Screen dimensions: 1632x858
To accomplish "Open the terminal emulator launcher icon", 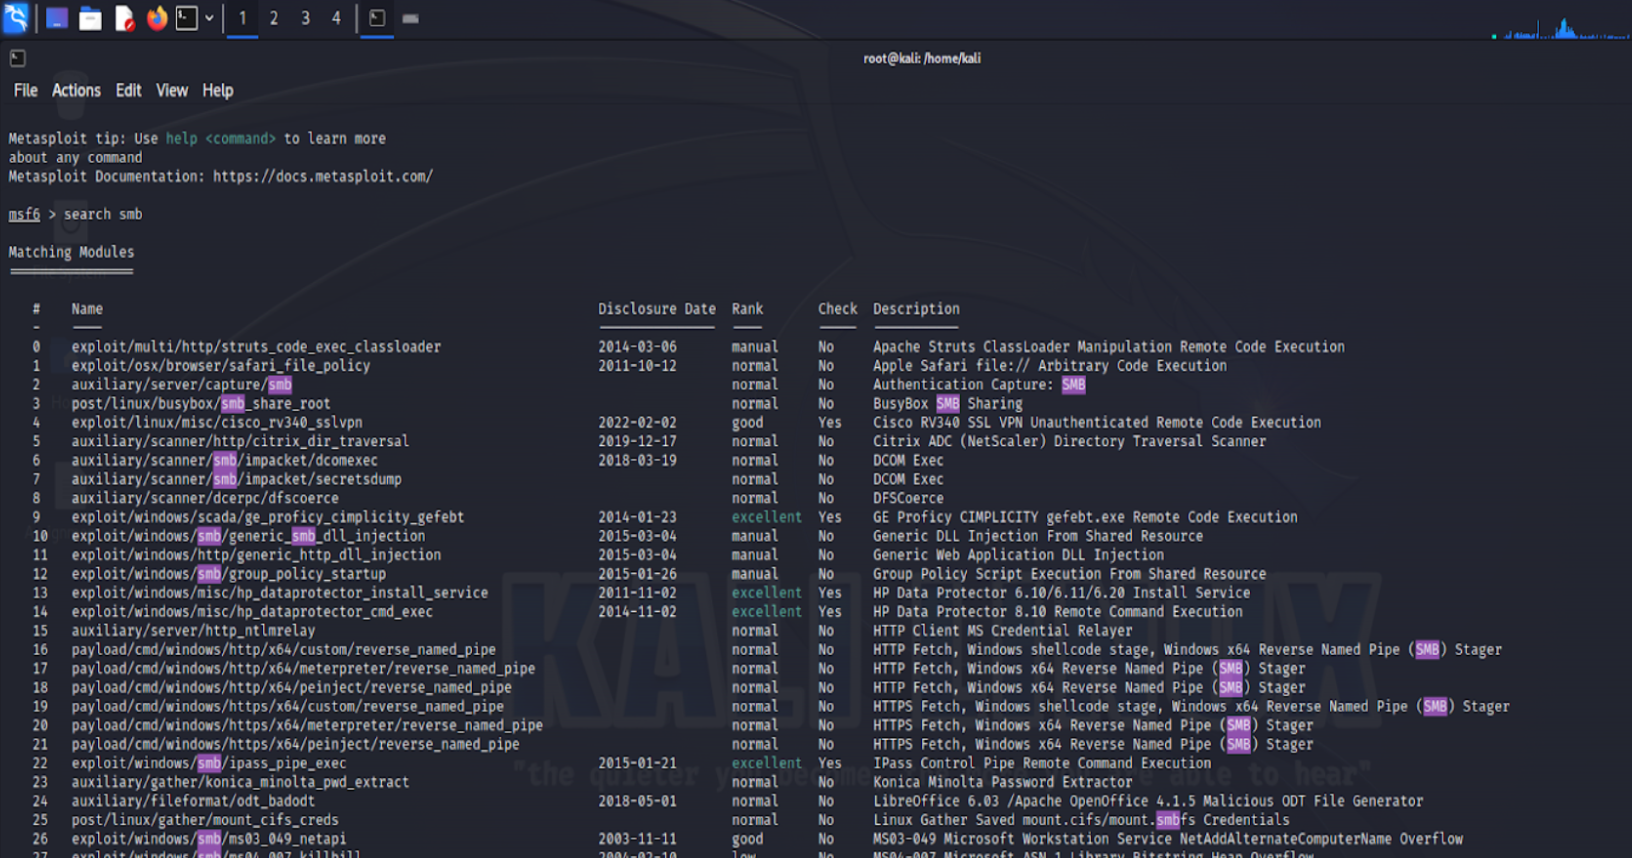I will [x=187, y=18].
